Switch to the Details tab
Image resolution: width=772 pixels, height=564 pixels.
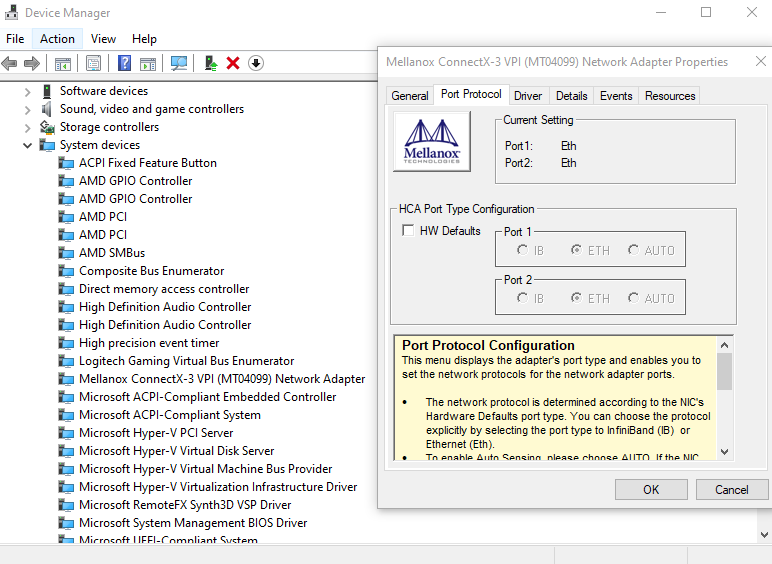click(572, 95)
